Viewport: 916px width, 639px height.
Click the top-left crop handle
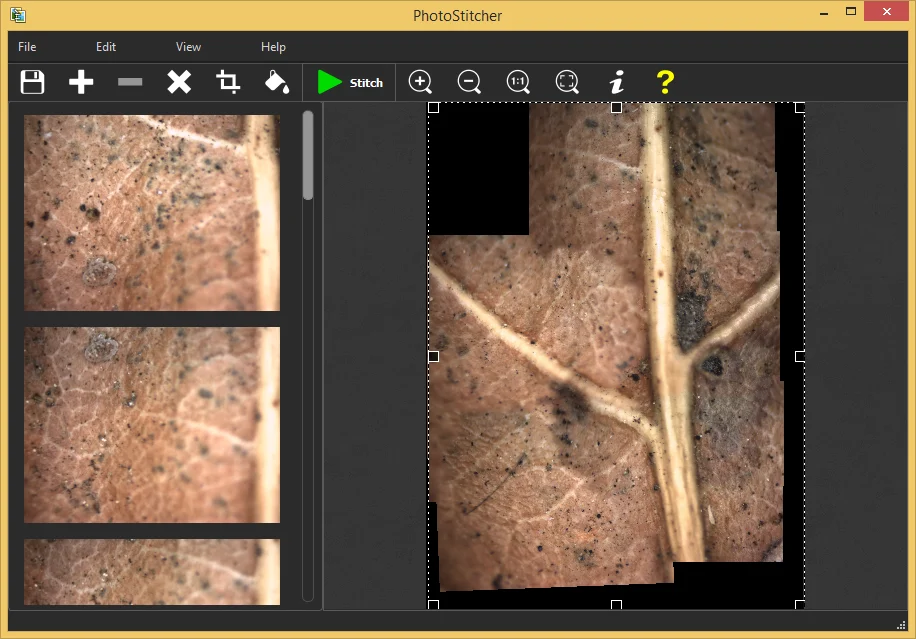(x=433, y=107)
